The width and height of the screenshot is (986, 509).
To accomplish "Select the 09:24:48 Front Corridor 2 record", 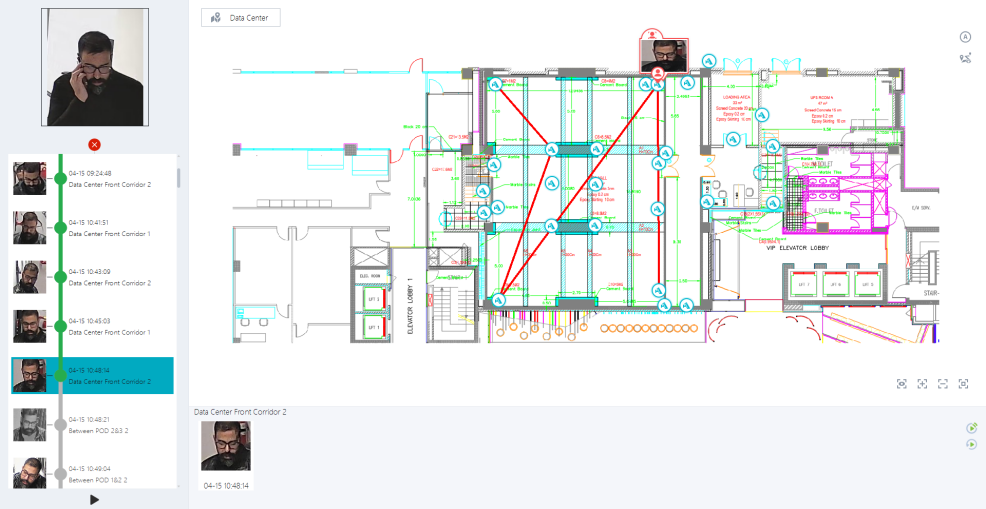I will point(110,179).
